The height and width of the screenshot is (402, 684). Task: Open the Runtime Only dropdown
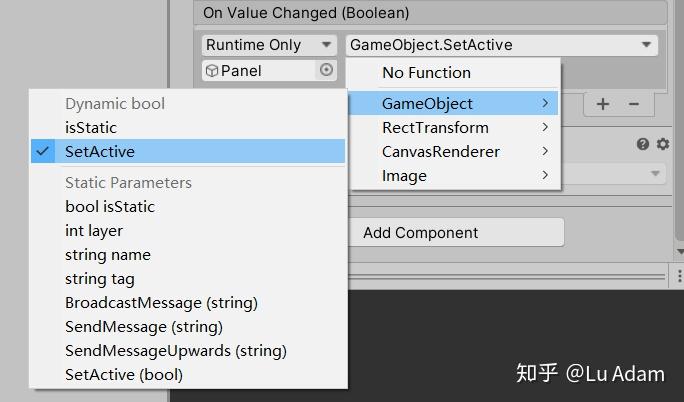[x=269, y=45]
